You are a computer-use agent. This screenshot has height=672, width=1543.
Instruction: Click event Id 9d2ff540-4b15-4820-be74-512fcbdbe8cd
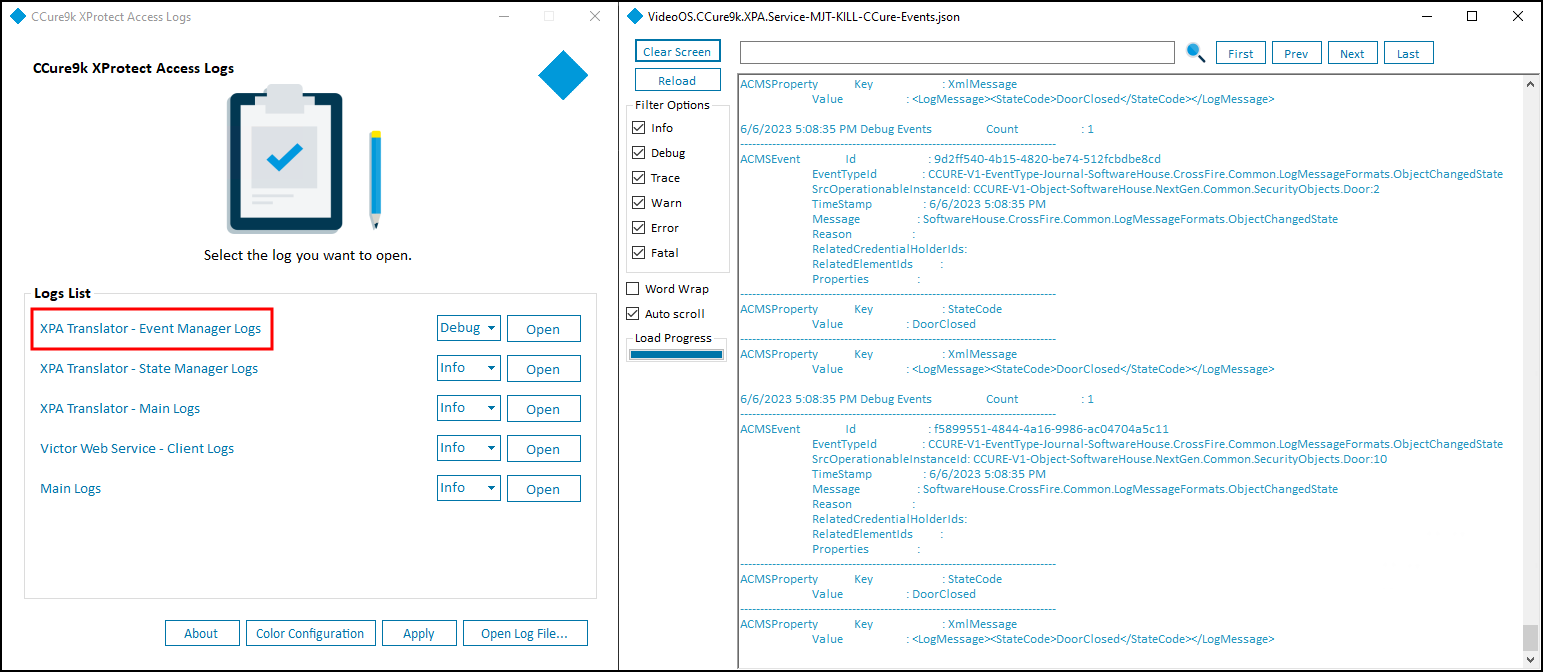point(1046,159)
